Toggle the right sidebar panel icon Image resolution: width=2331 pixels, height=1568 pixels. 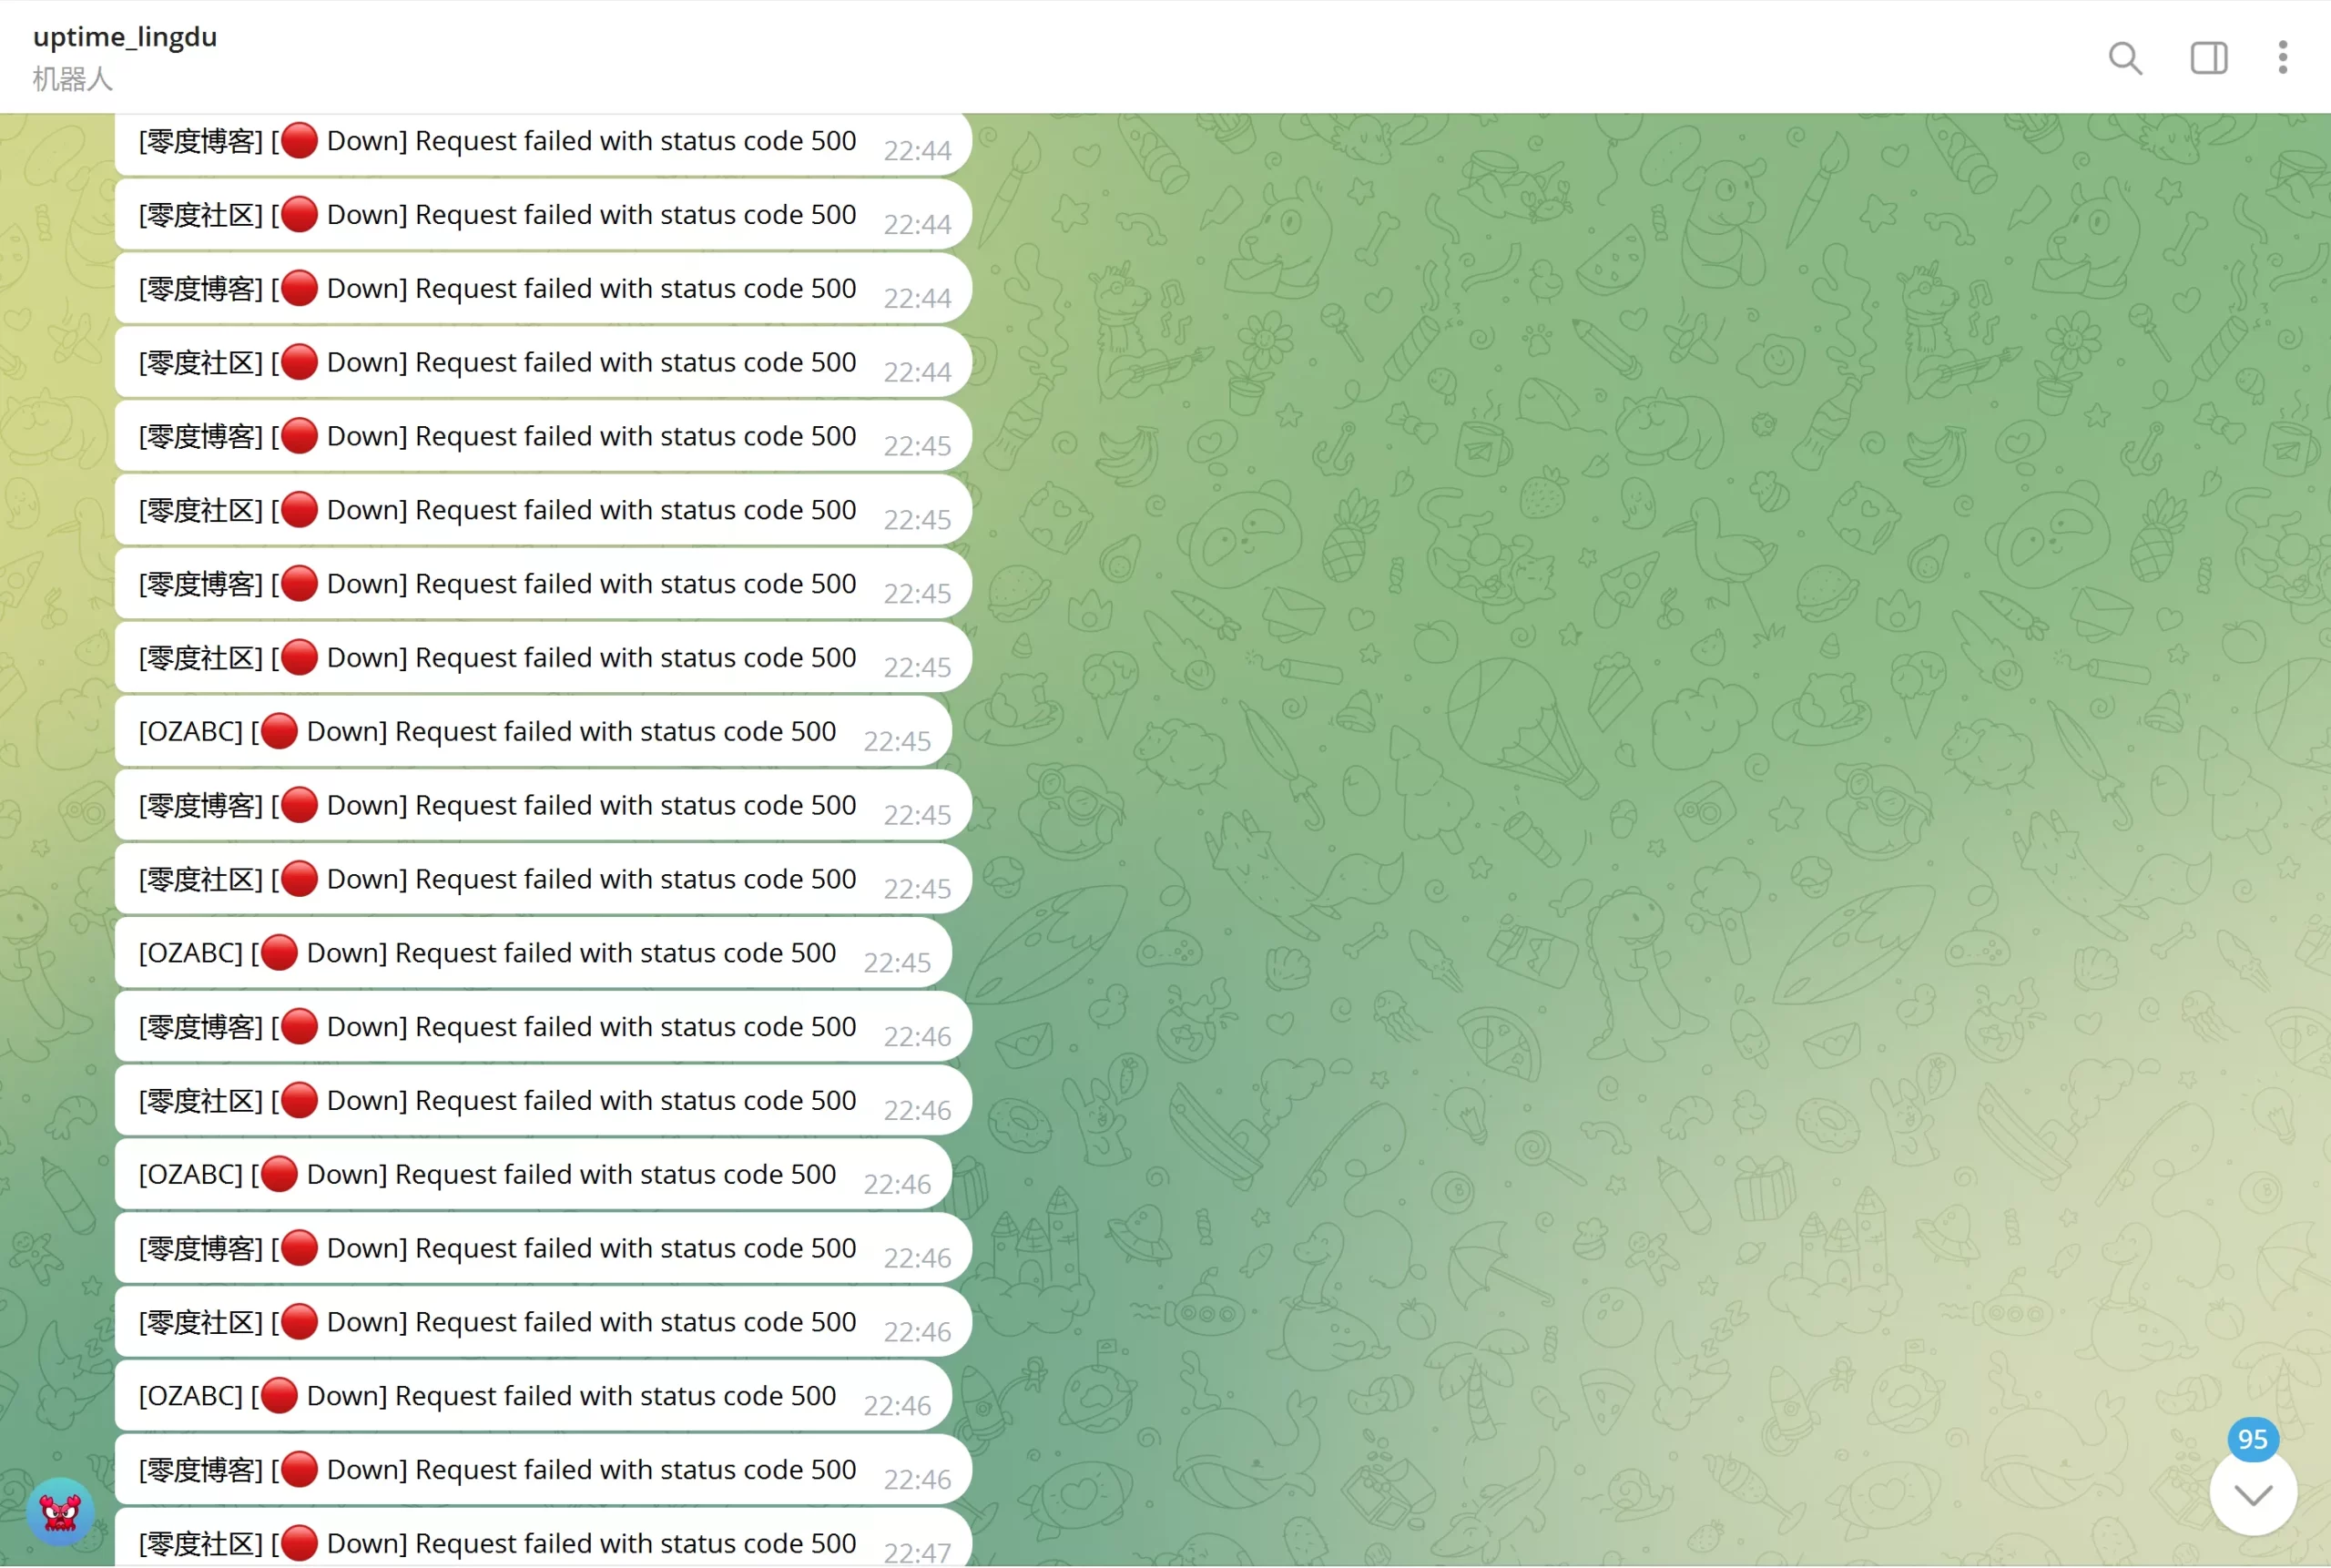click(2208, 58)
